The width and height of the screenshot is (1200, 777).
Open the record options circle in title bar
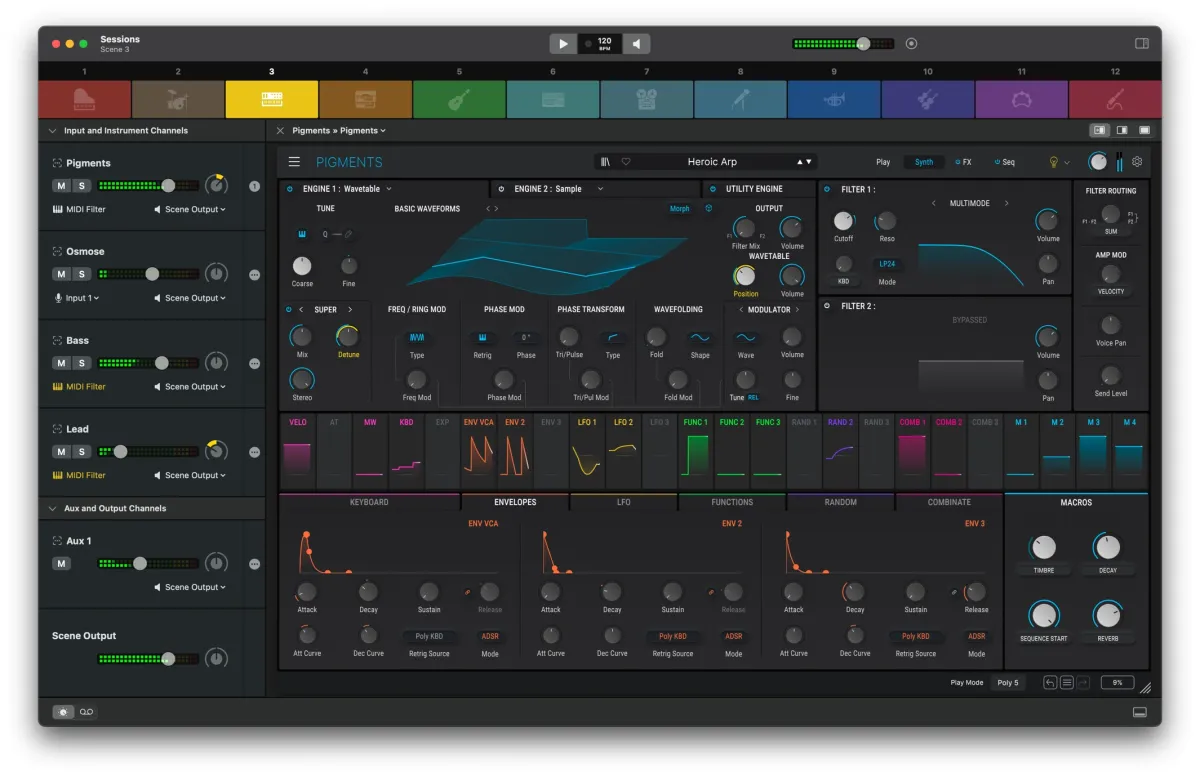[x=911, y=44]
